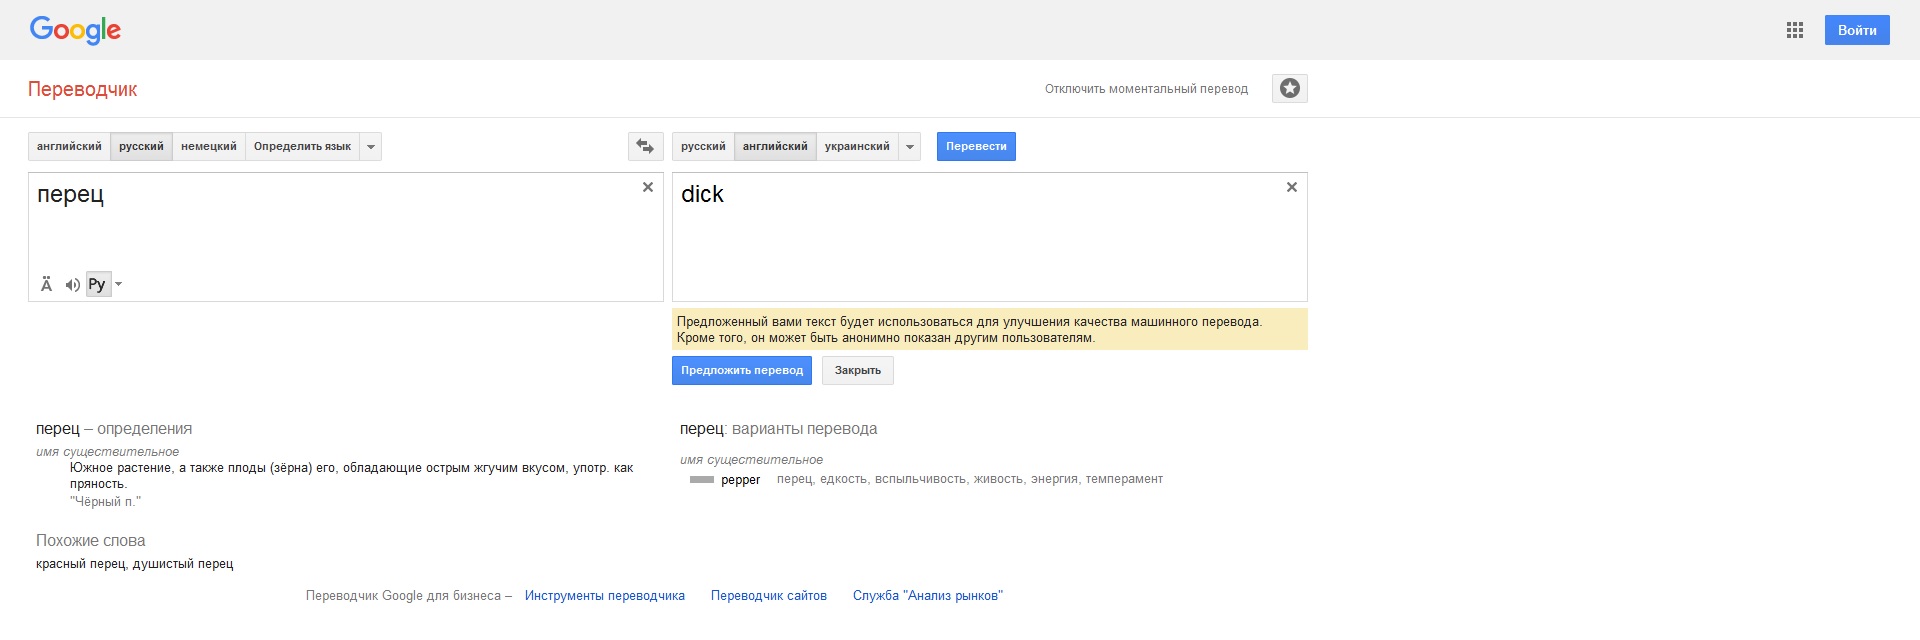Listen to the source text pronunciation
Screen dimensions: 1920x640
72,285
